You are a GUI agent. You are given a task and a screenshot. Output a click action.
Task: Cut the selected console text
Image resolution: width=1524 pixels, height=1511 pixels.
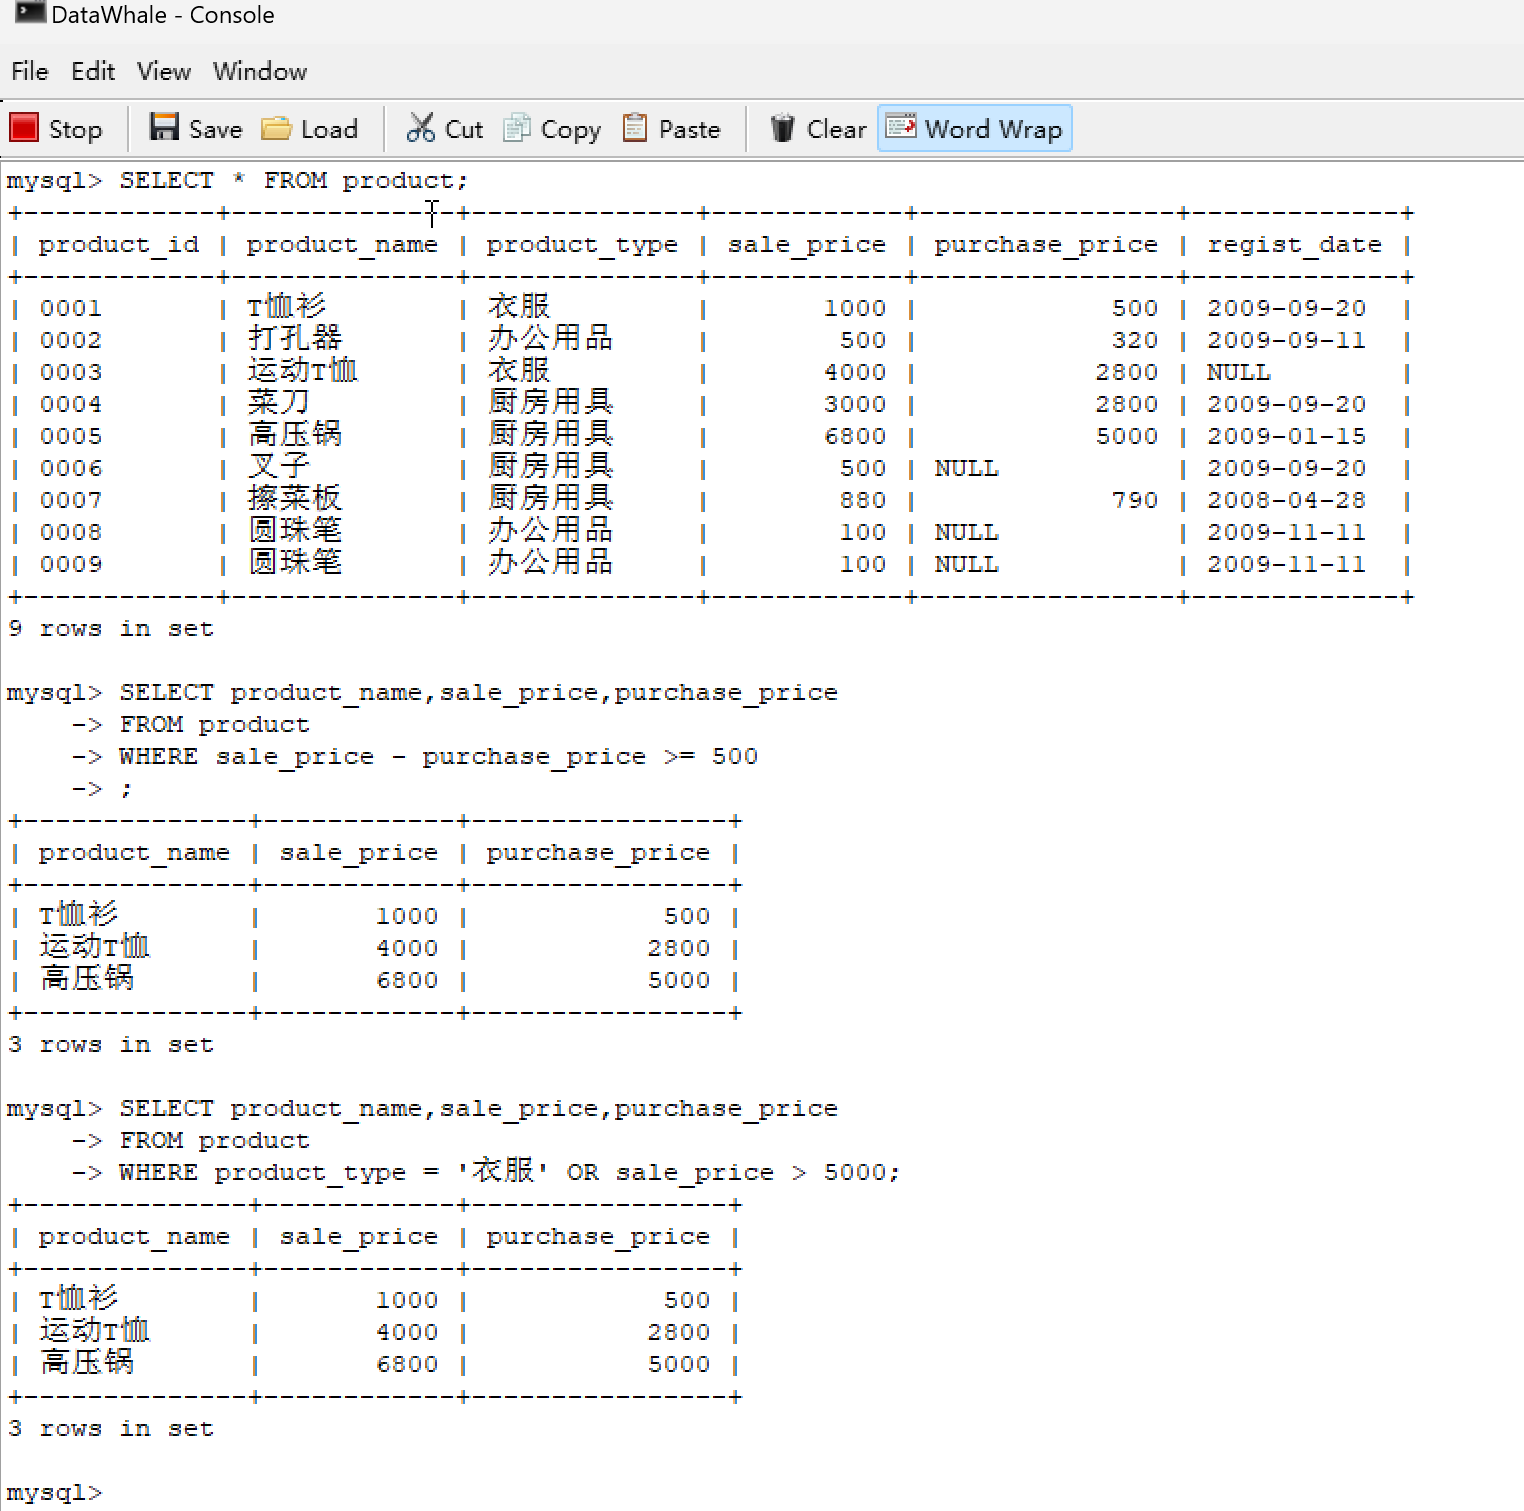click(445, 129)
